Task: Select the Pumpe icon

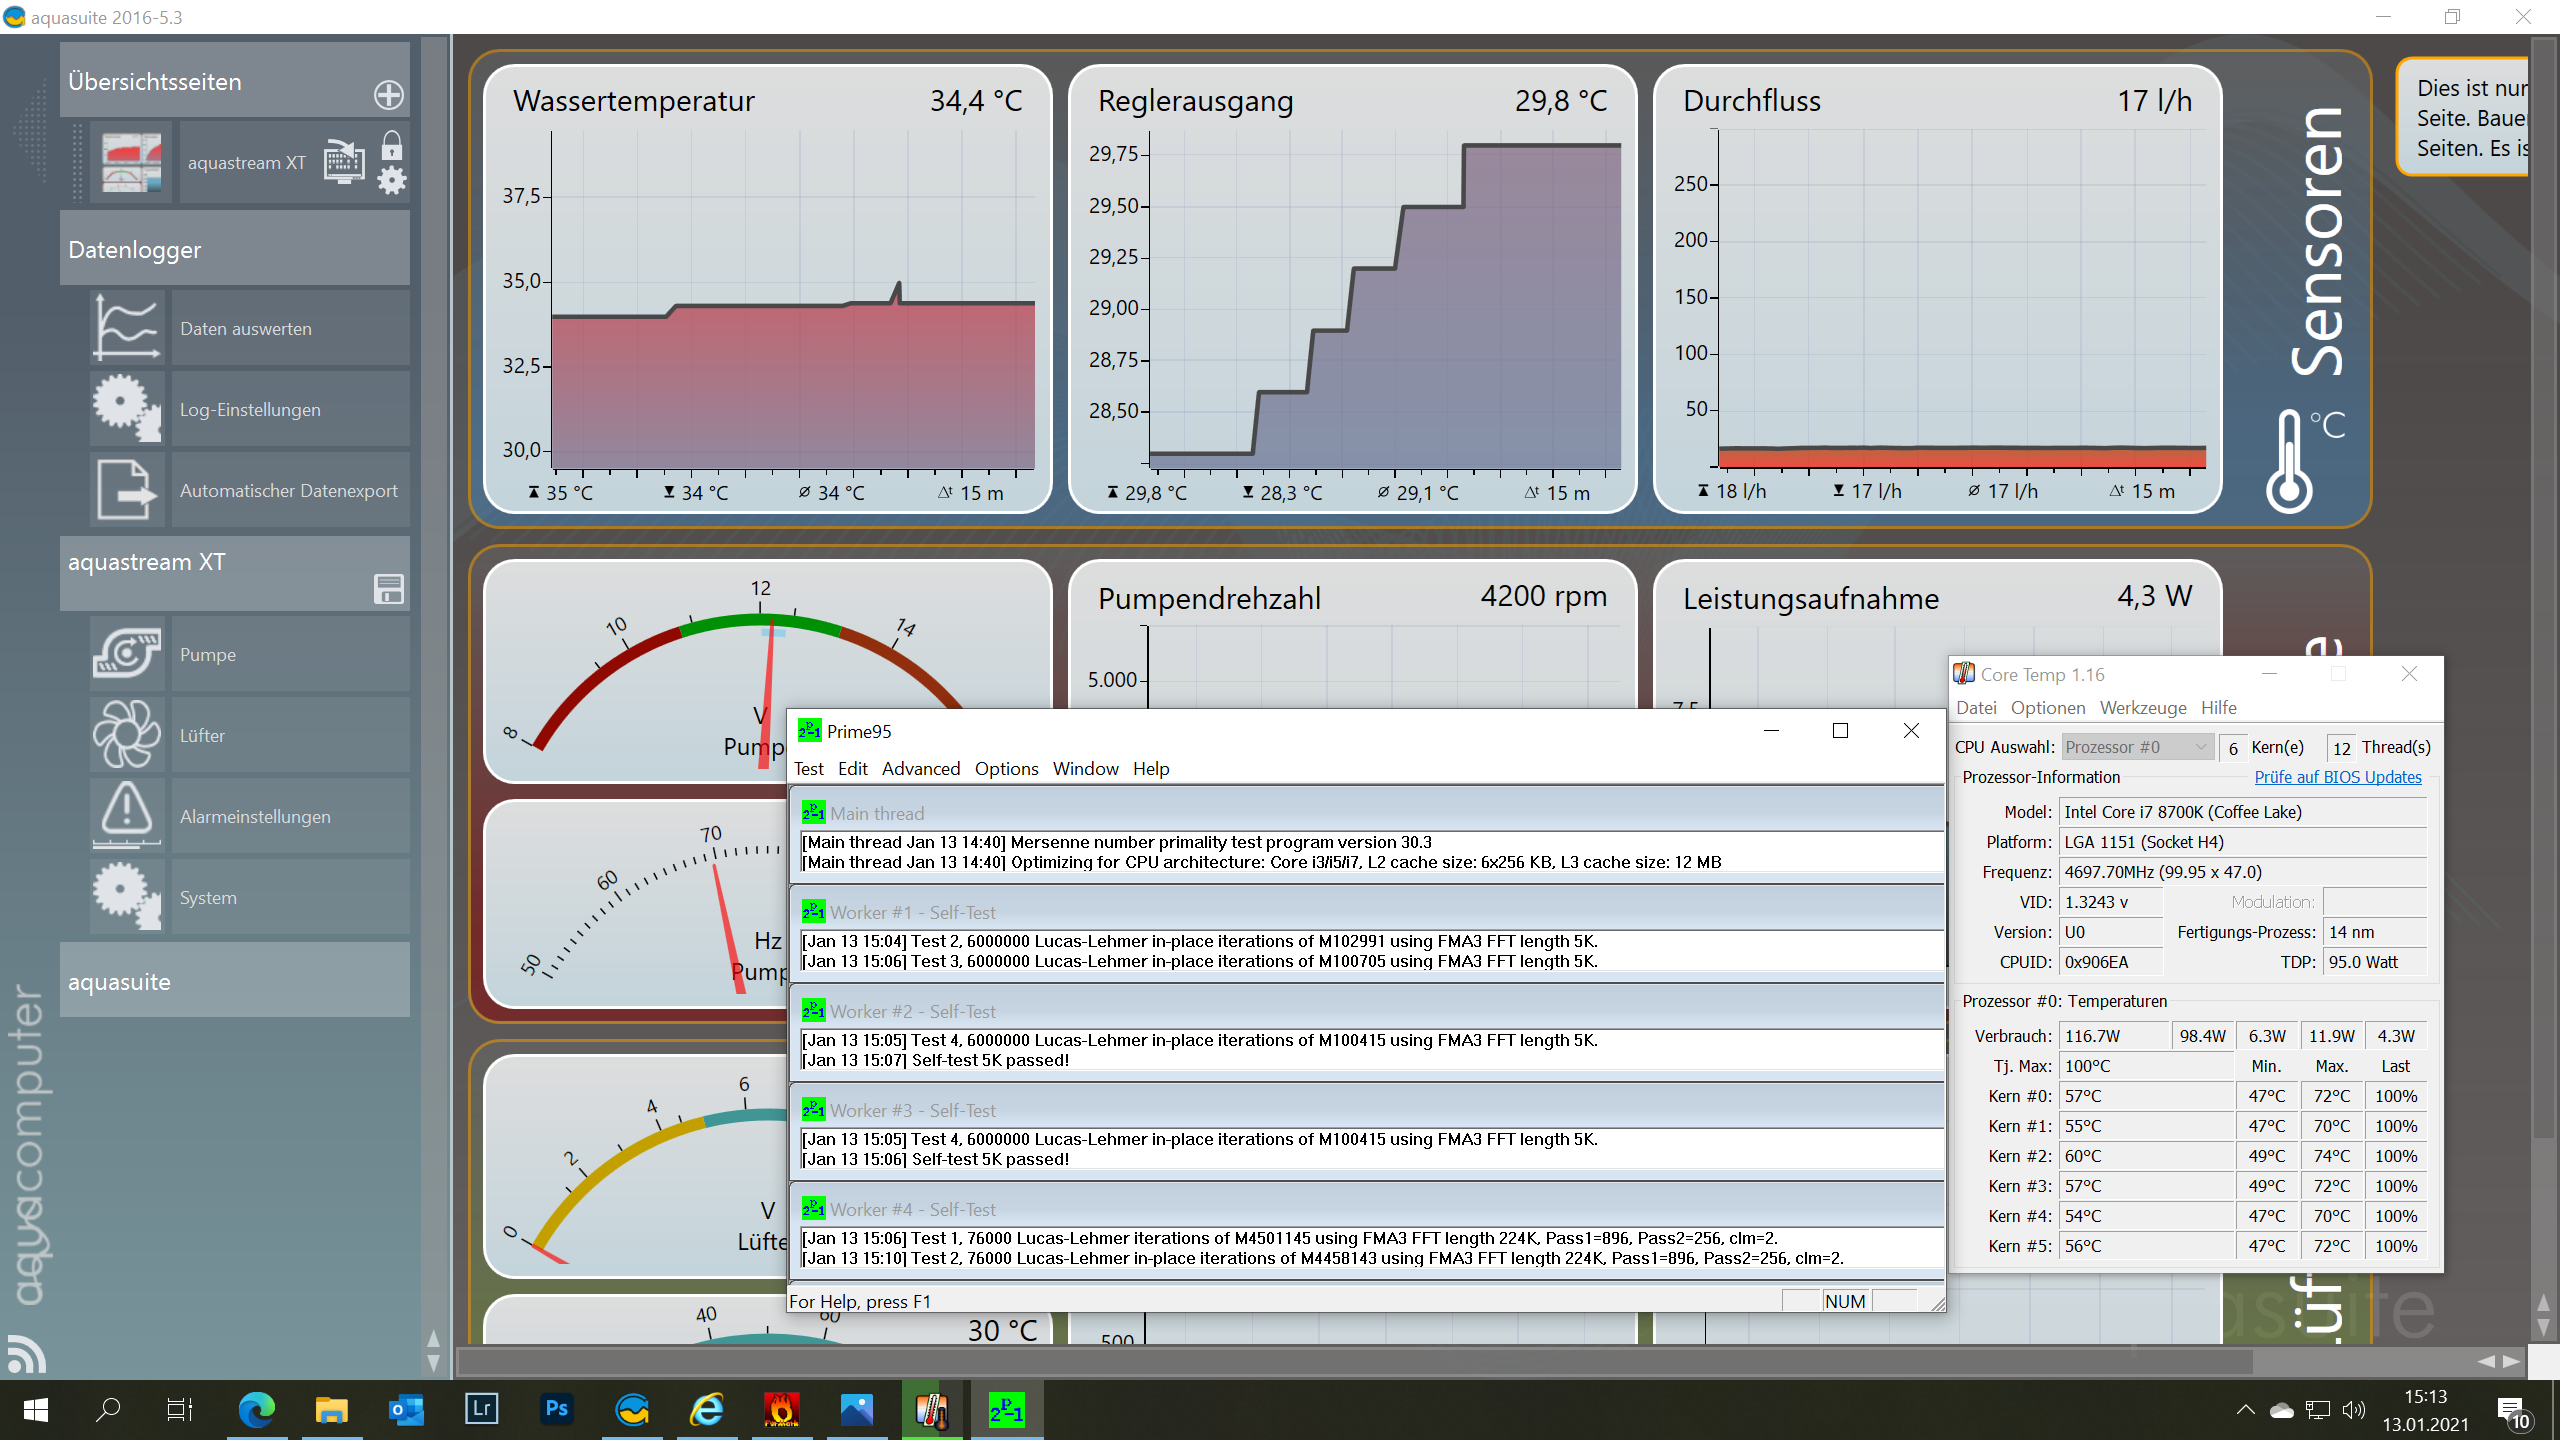Action: point(127,654)
